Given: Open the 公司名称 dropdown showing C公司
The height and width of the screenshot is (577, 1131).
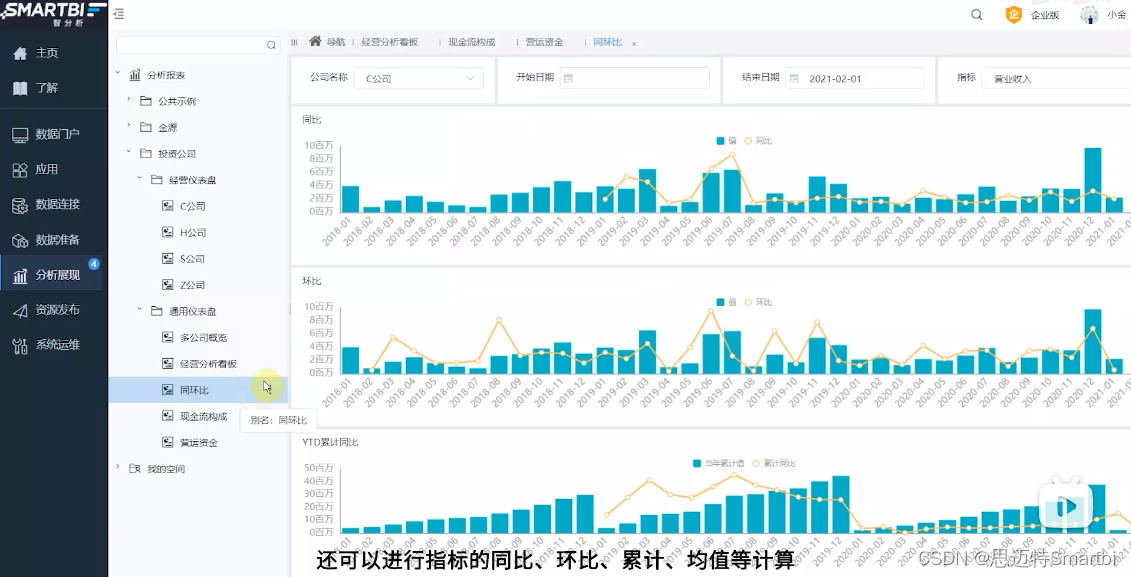Looking at the screenshot, I should (418, 78).
